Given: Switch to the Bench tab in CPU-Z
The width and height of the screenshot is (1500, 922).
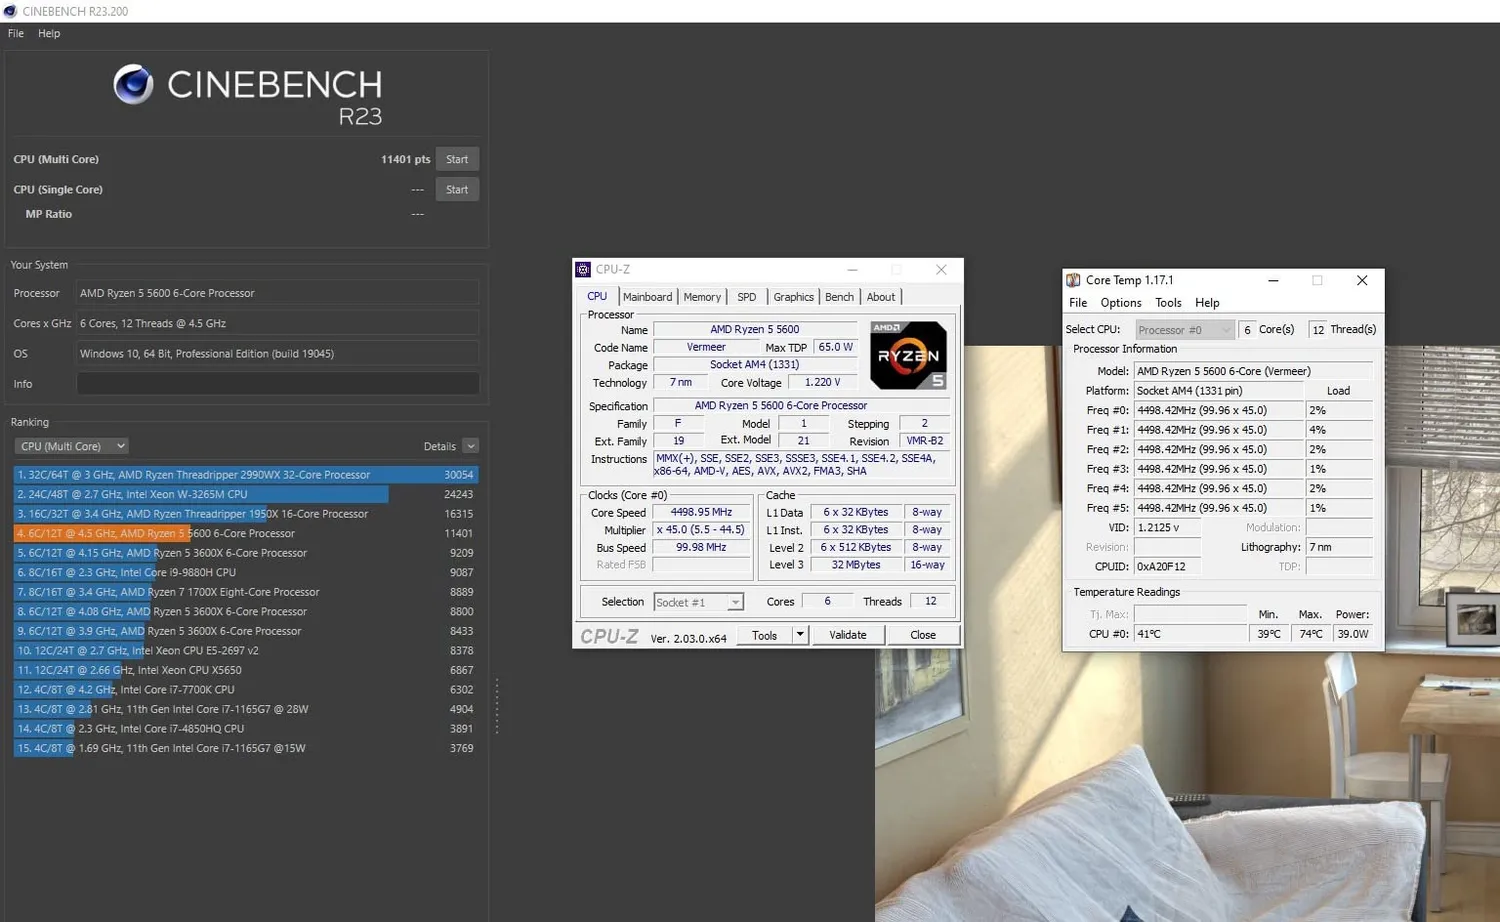Looking at the screenshot, I should click(839, 297).
